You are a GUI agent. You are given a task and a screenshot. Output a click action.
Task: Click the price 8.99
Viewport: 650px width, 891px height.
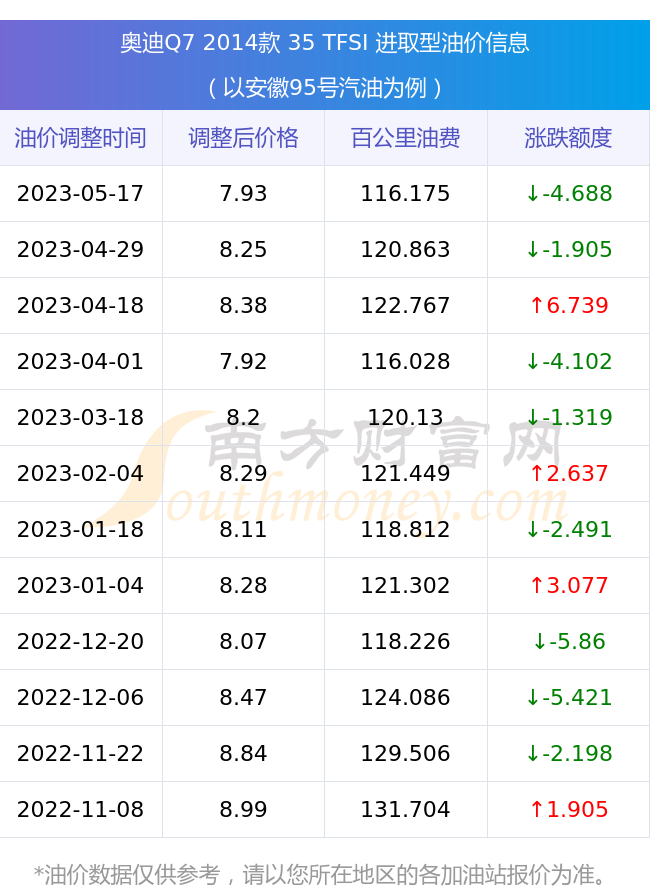243,809
